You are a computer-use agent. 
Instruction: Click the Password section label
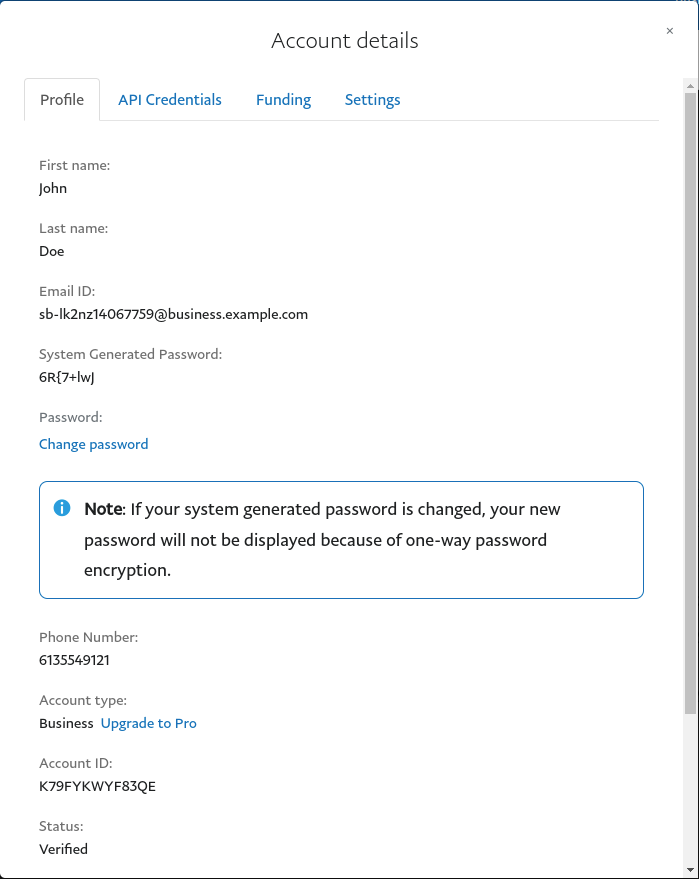[x=70, y=417]
